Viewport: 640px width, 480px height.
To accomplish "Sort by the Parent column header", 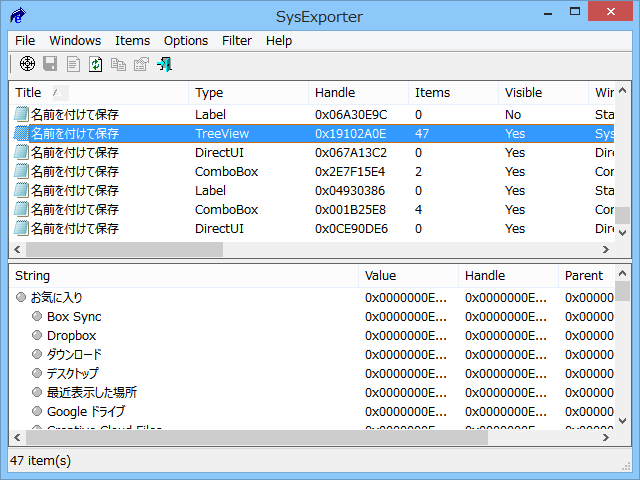I will tap(586, 276).
